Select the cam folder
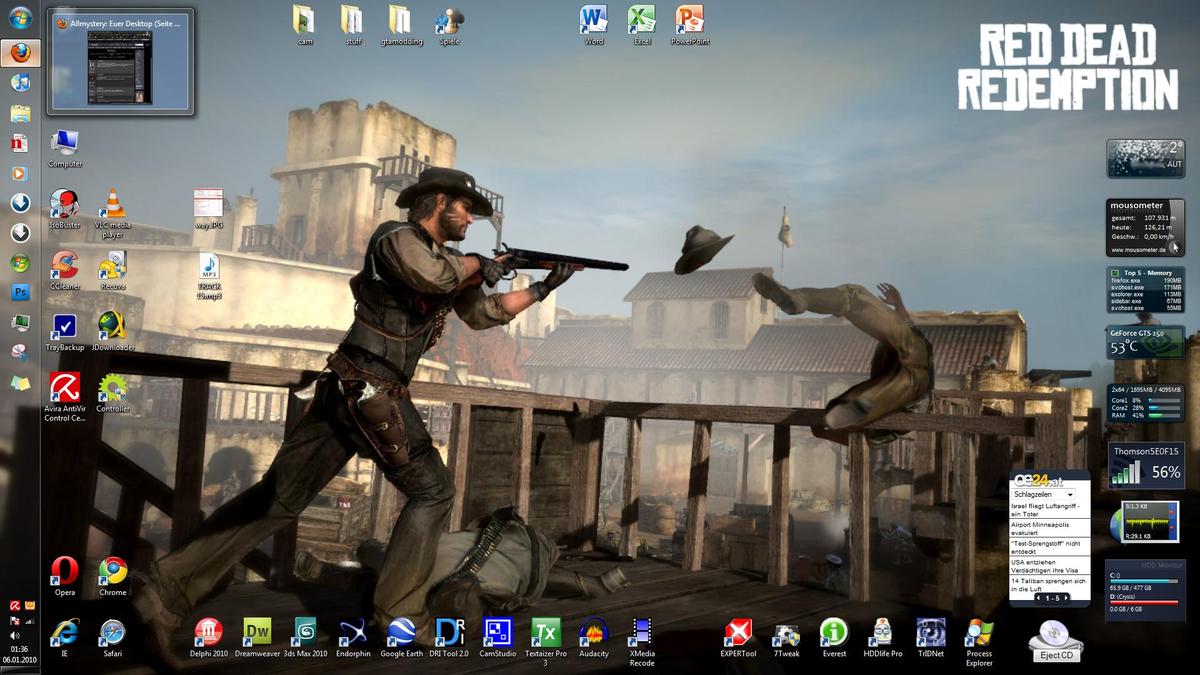Viewport: 1200px width, 675px height. click(305, 24)
